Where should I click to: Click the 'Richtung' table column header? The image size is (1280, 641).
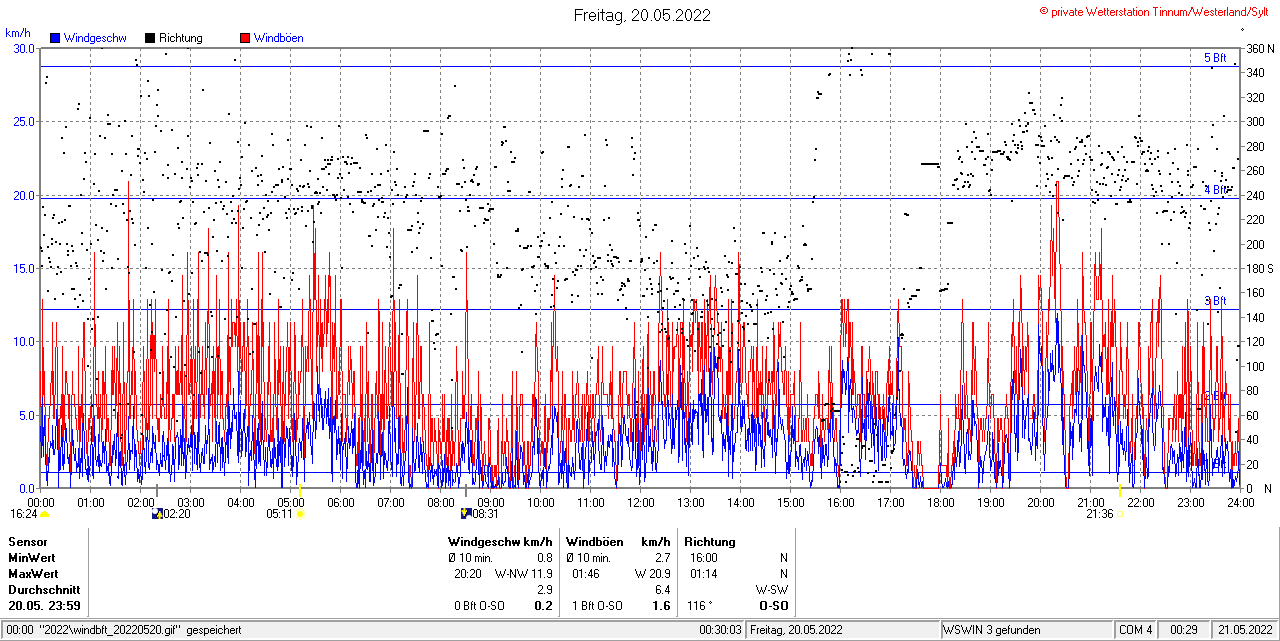pos(712,542)
